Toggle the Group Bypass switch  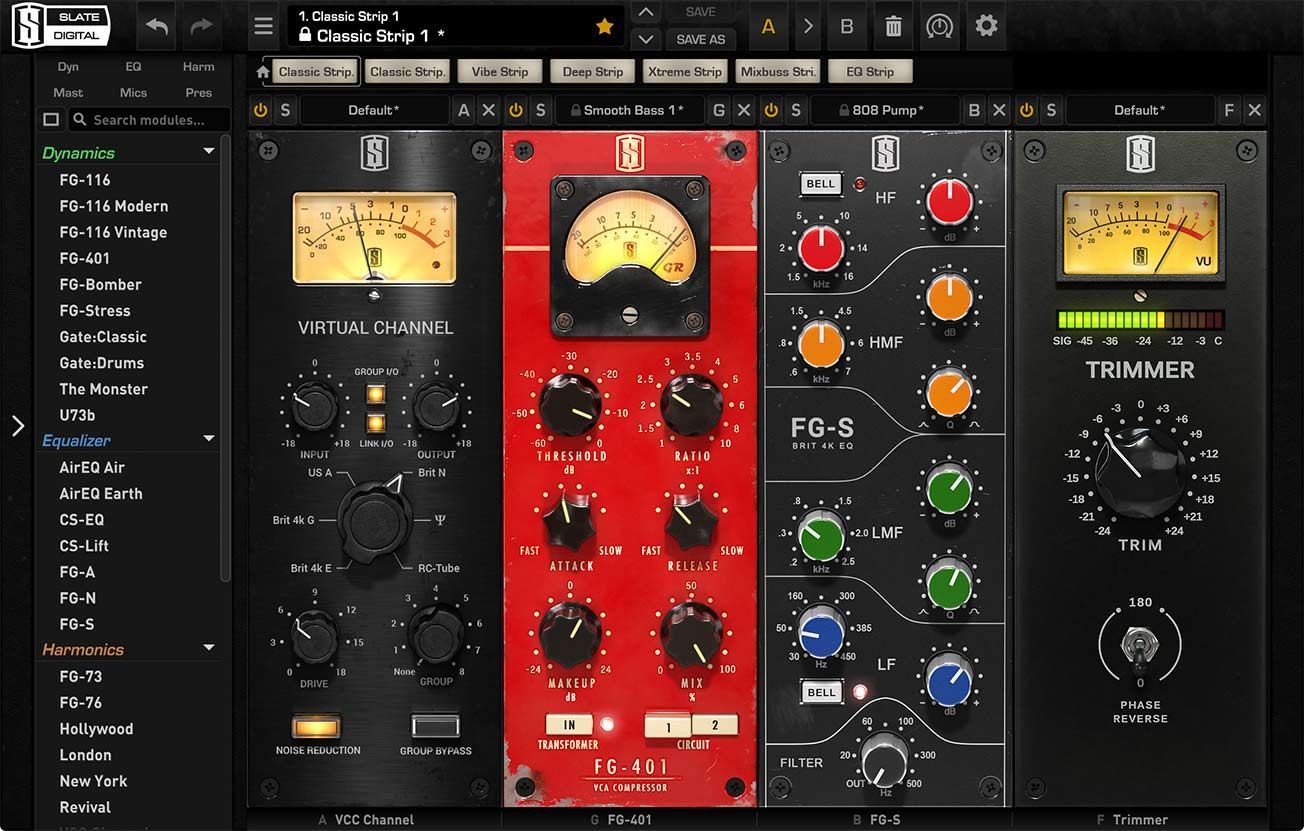(436, 725)
